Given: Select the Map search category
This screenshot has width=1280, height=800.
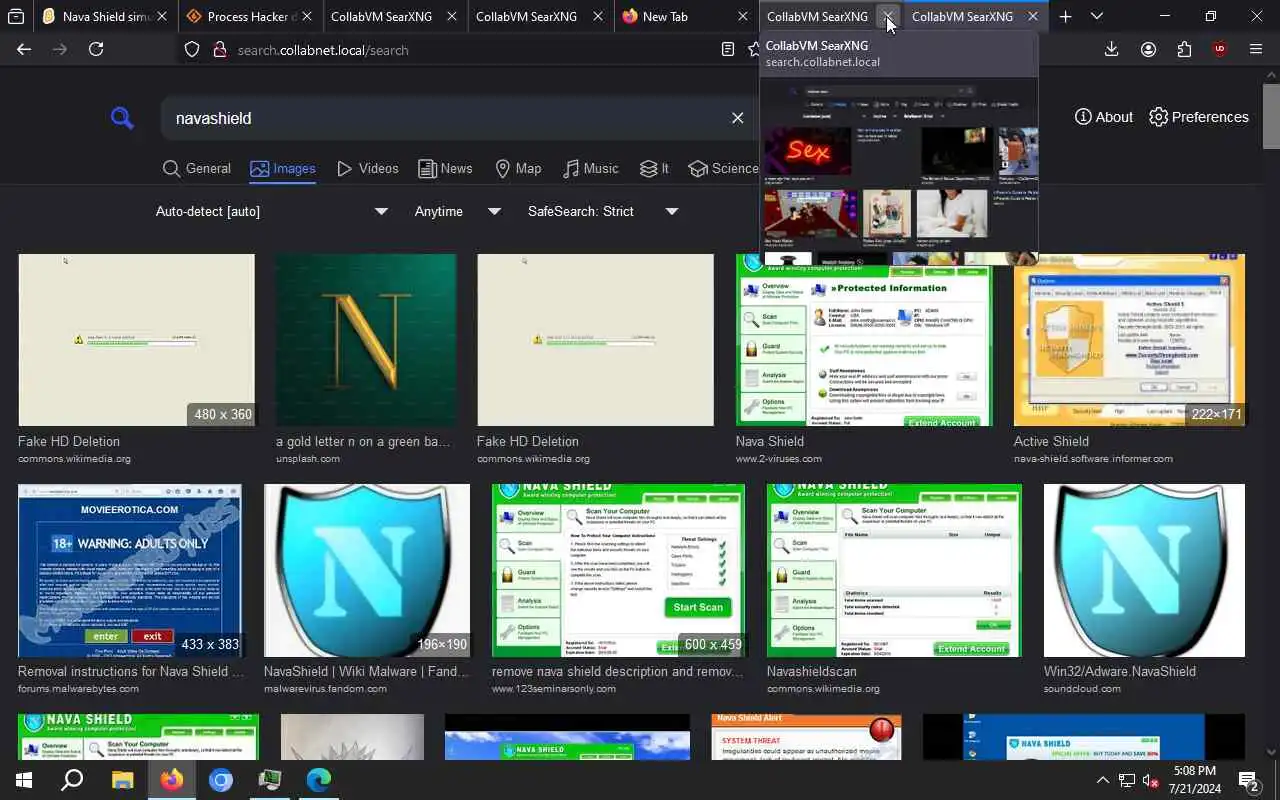Looking at the screenshot, I should click(x=518, y=168).
